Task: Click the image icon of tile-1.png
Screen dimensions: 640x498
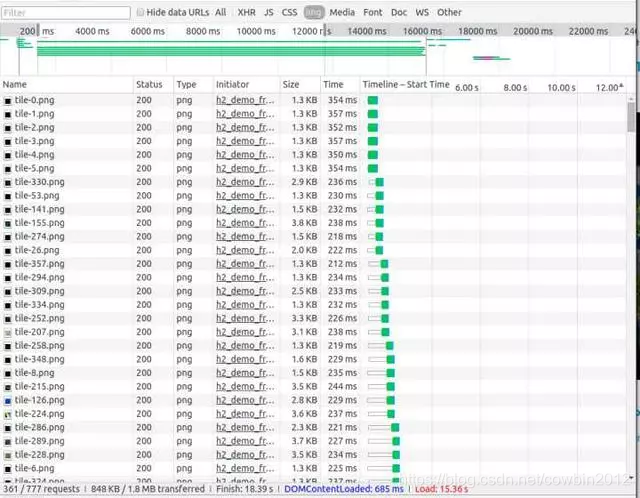Action: click(8, 114)
